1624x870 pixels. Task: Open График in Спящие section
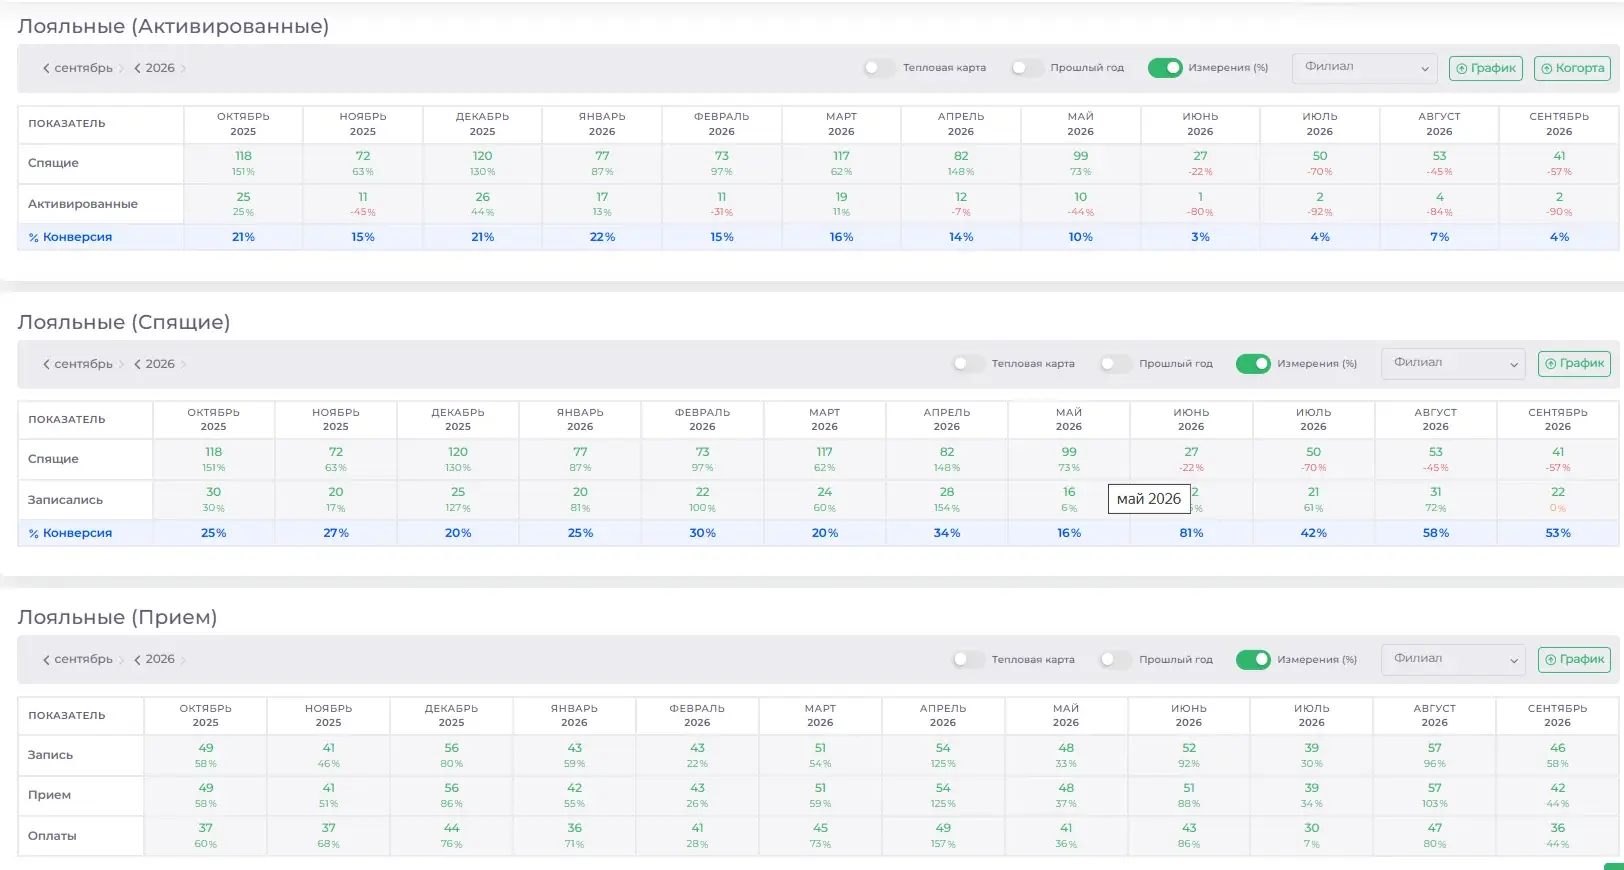pyautogui.click(x=1574, y=364)
